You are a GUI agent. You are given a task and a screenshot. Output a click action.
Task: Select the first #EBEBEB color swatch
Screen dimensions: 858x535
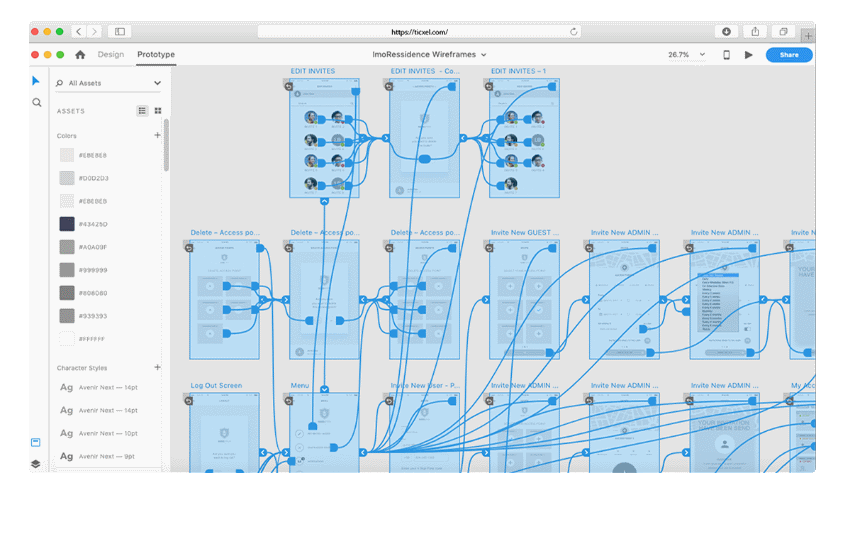coord(67,155)
